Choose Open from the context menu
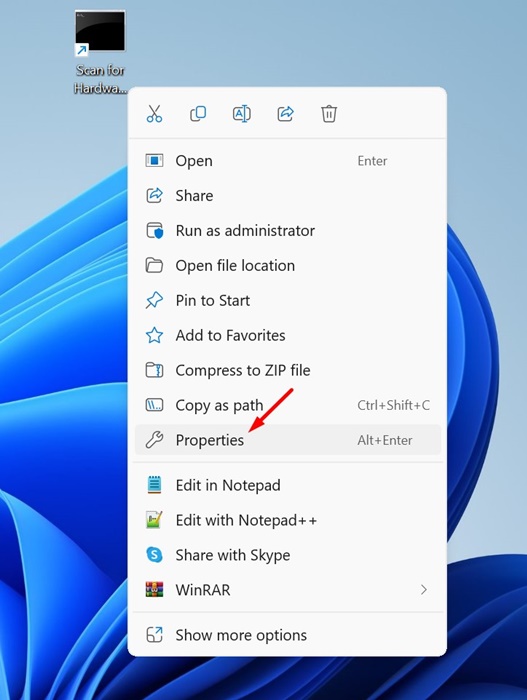Image resolution: width=527 pixels, height=700 pixels. pyautogui.click(x=288, y=161)
